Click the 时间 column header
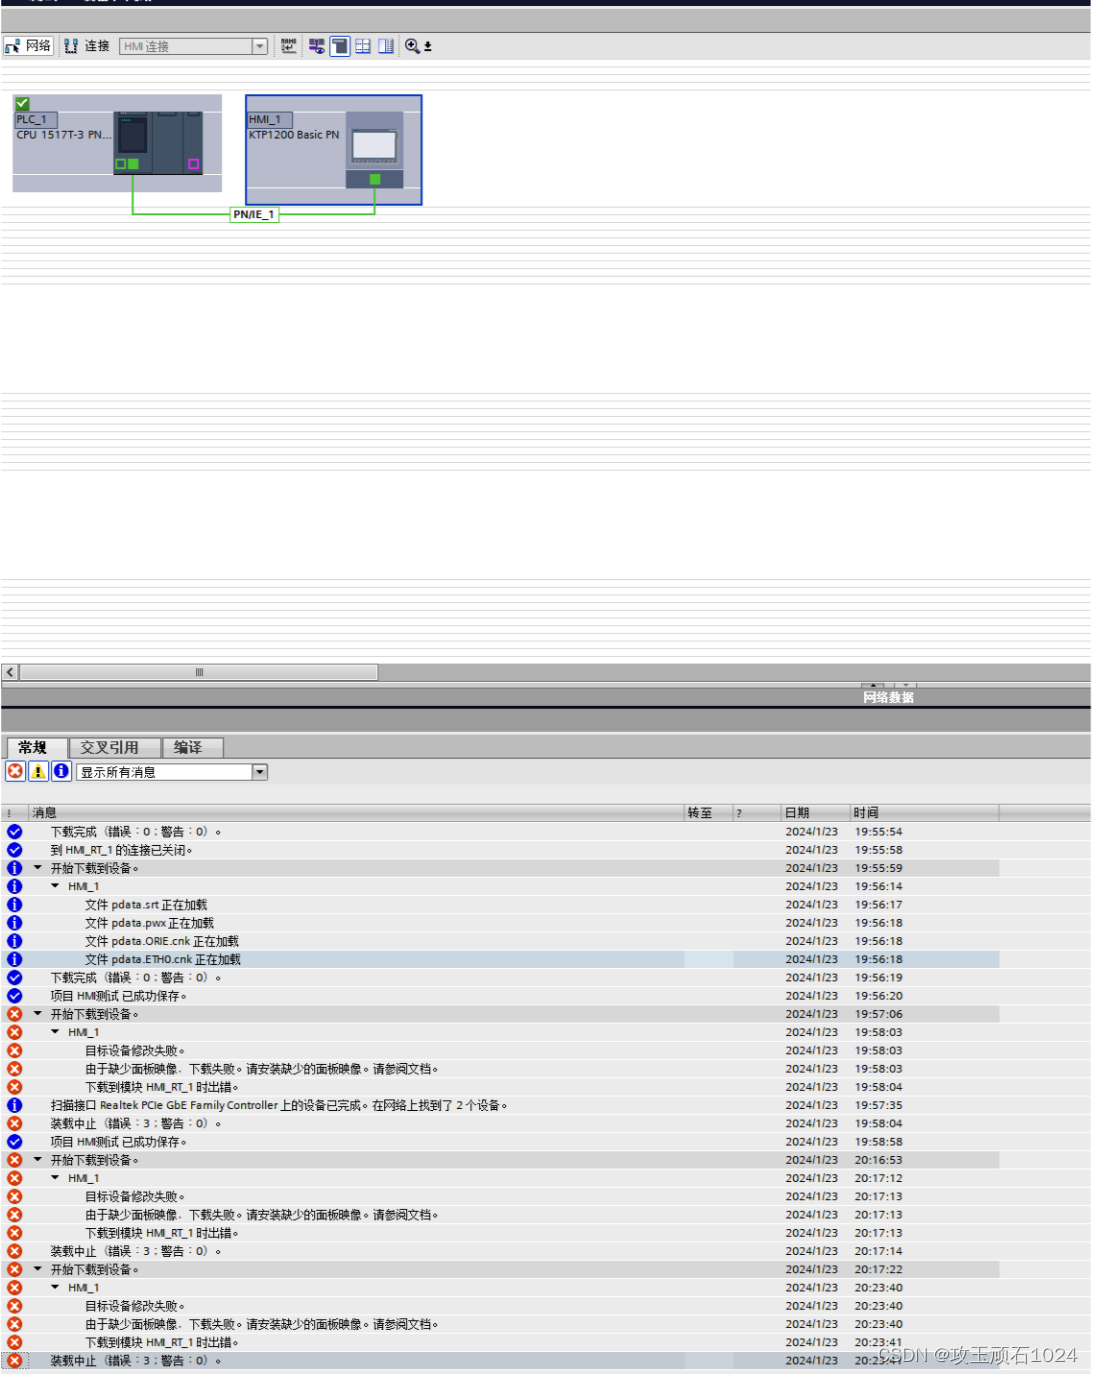 coord(924,813)
